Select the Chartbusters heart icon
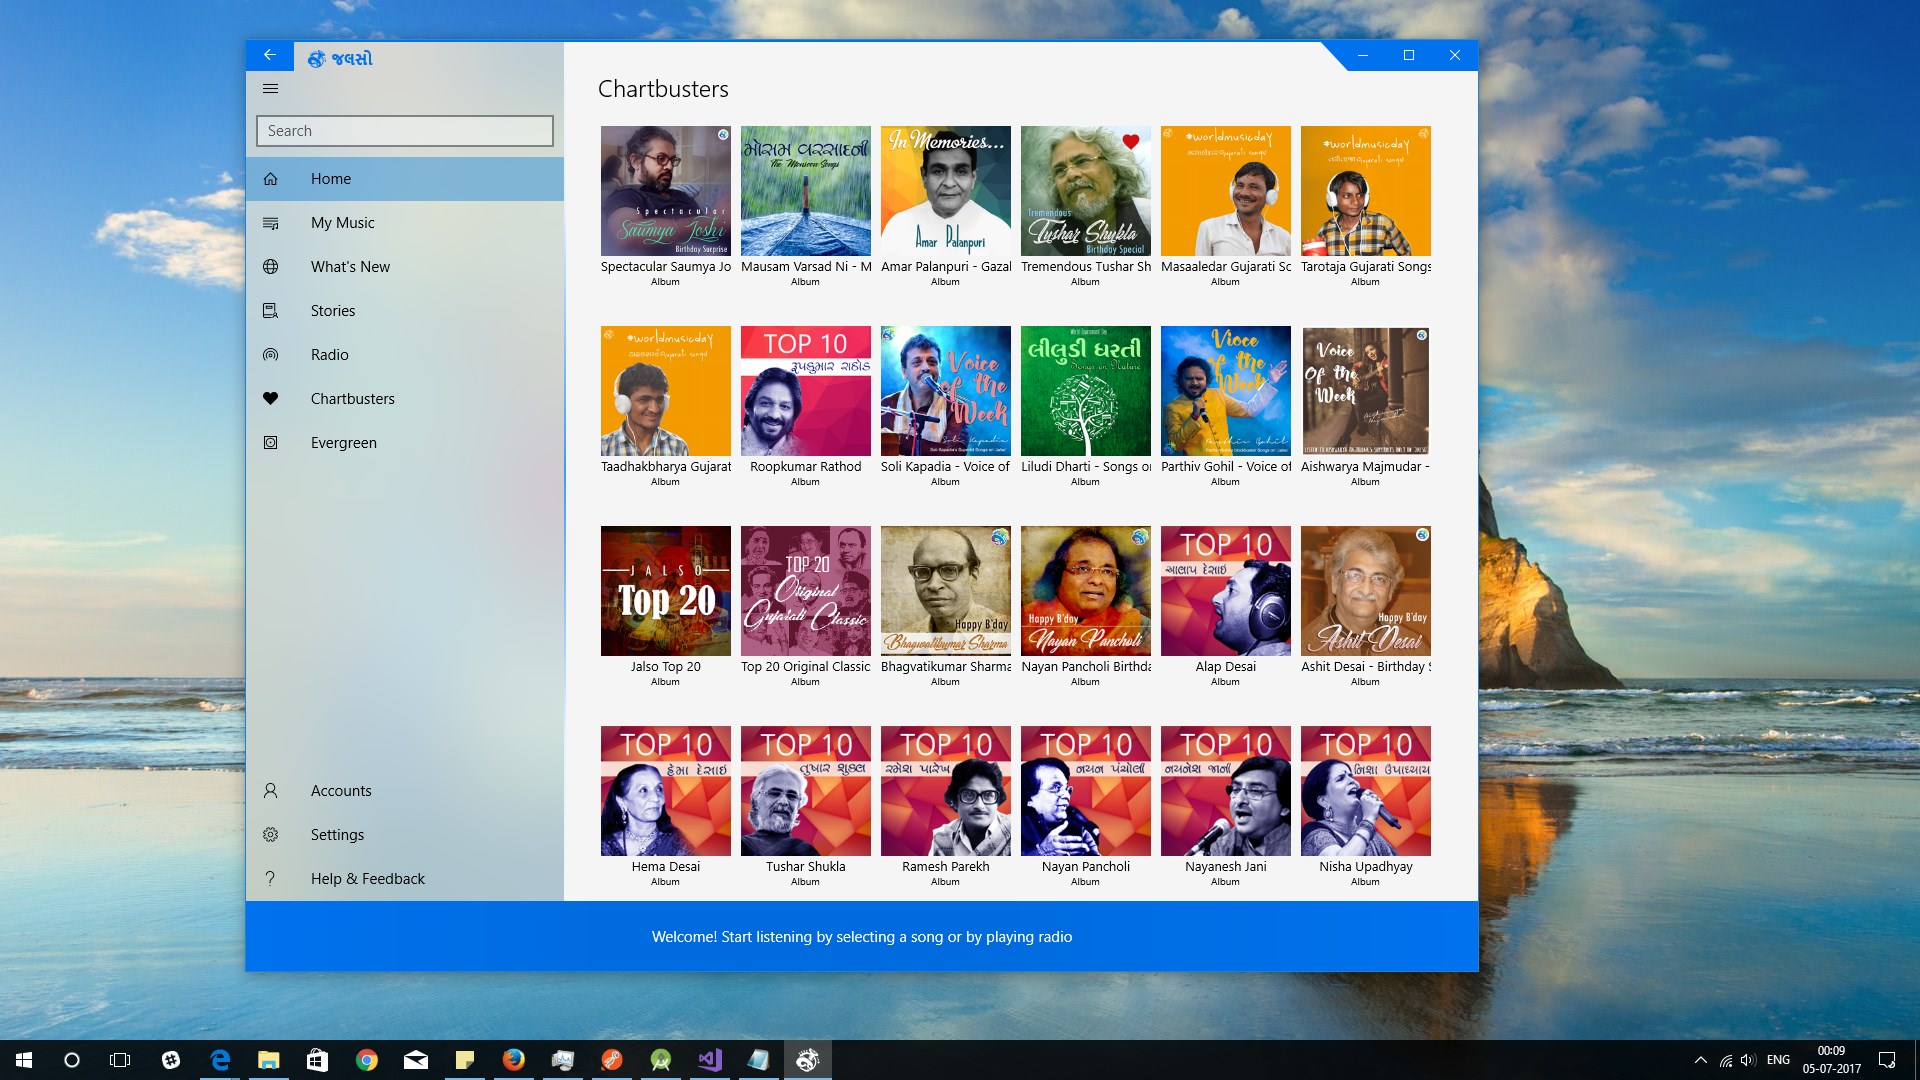The image size is (1920, 1080). tap(270, 399)
